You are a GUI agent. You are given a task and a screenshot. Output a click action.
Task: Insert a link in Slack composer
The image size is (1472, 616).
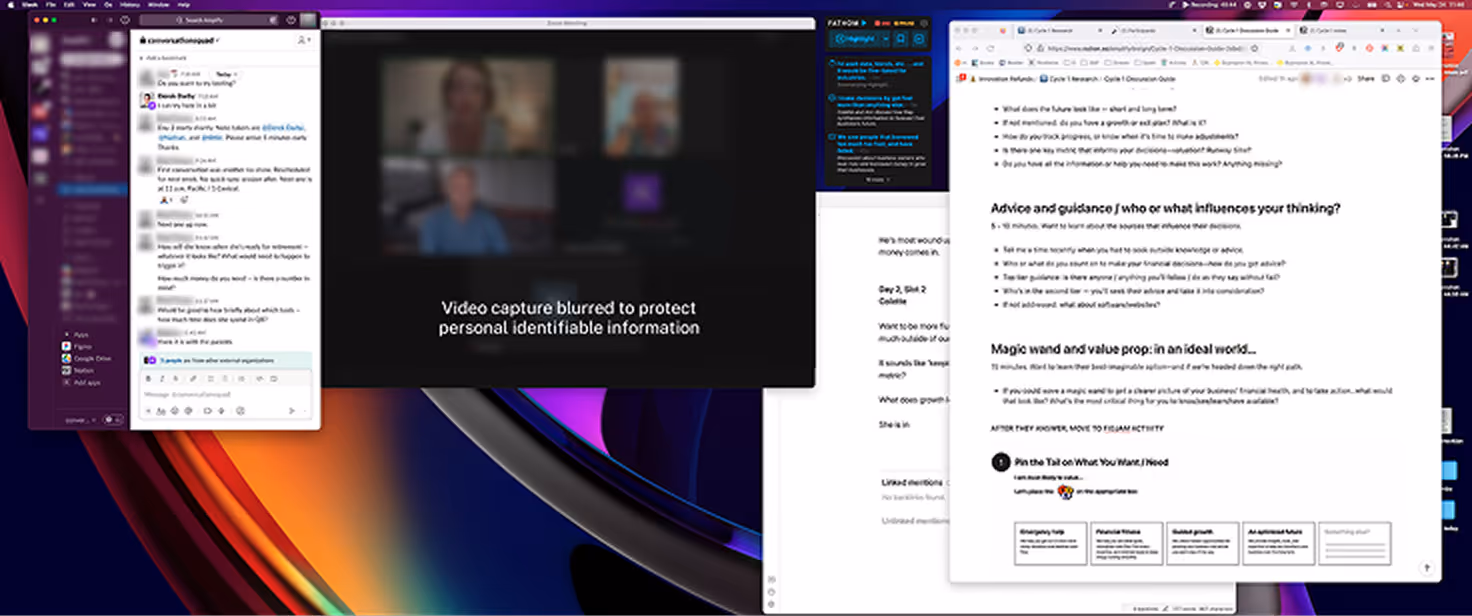(x=193, y=379)
